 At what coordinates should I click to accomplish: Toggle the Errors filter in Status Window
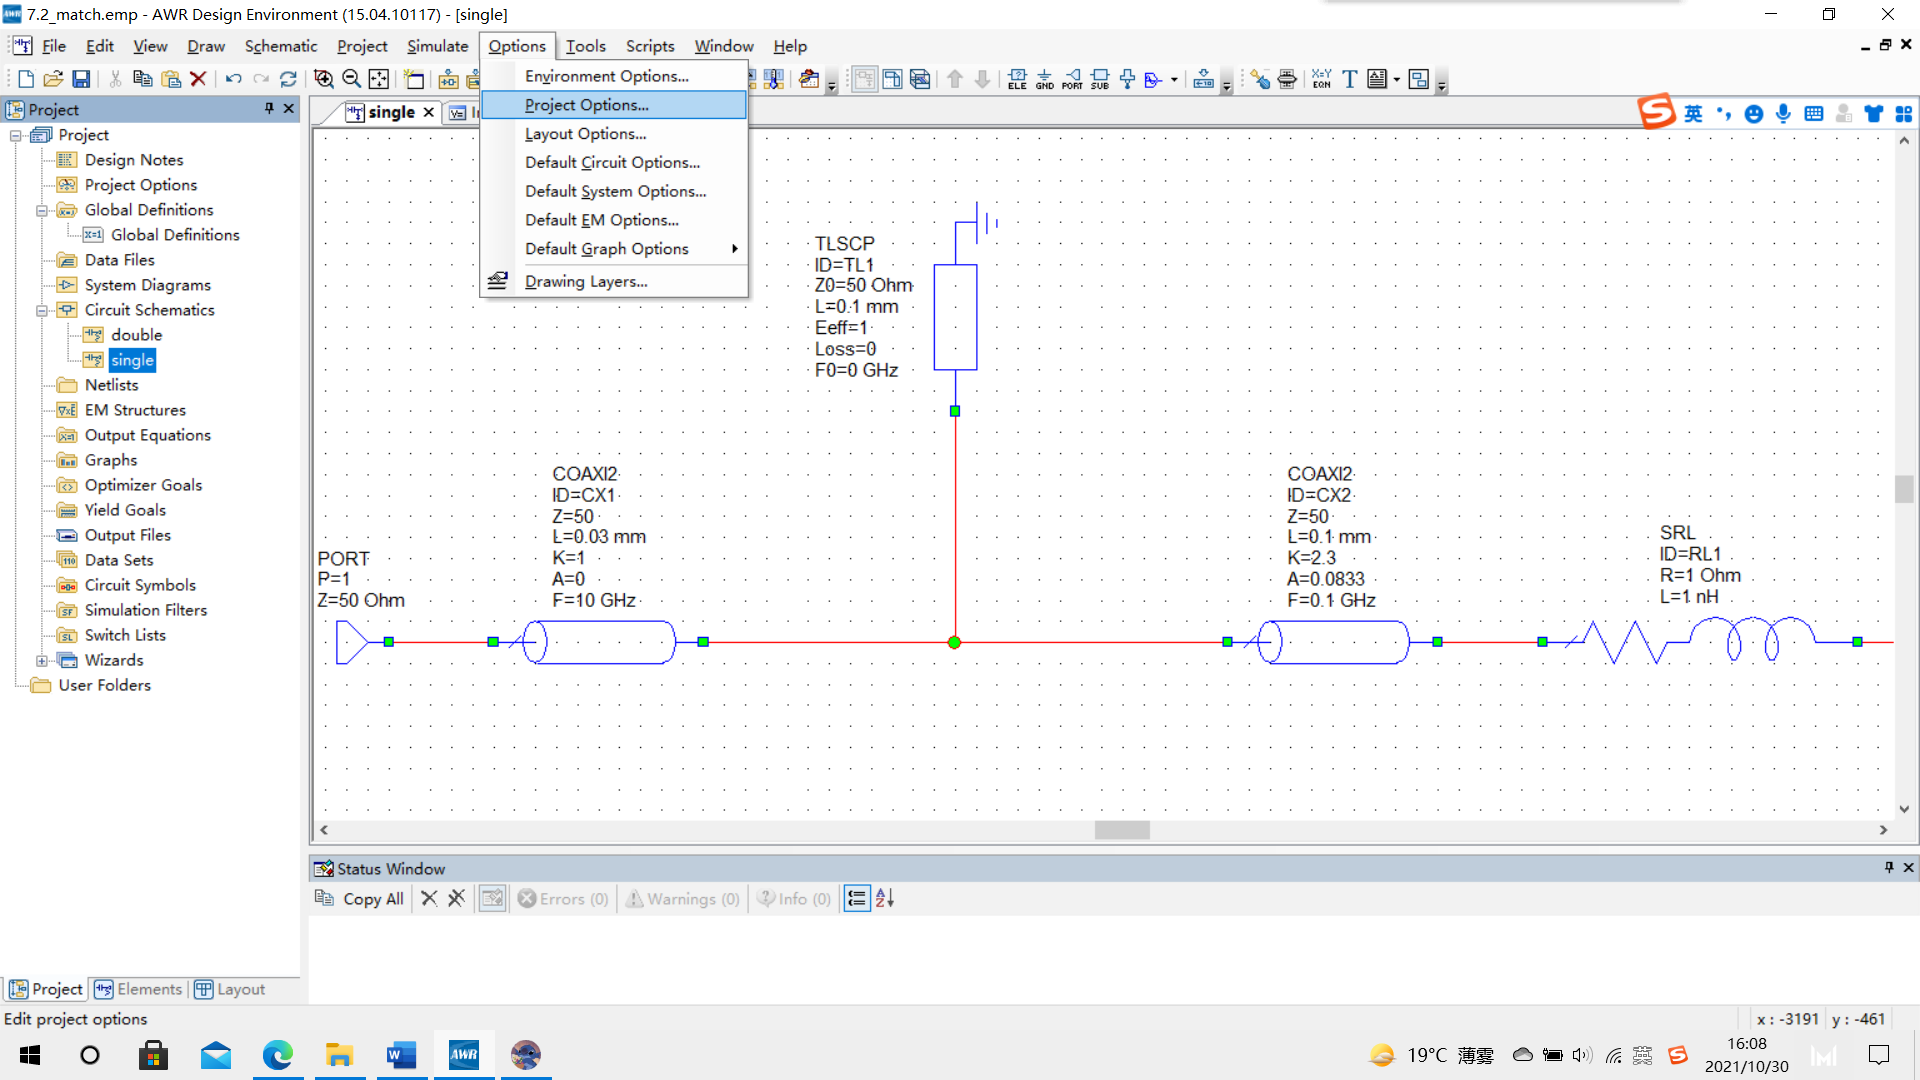tap(563, 899)
